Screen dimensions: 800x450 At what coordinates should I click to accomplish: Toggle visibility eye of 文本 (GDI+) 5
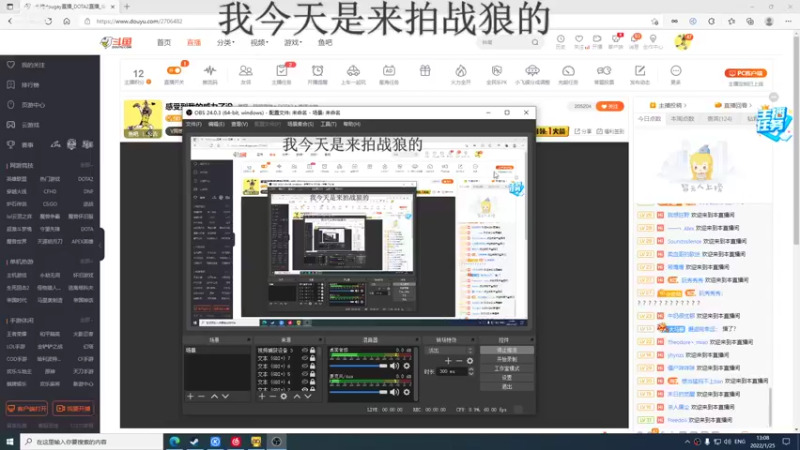pos(305,374)
